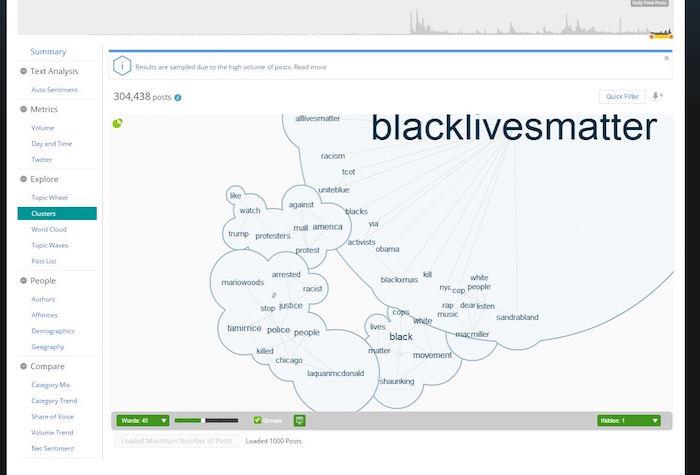
Task: Open Category Mix comparison
Action: pyautogui.click(x=51, y=385)
